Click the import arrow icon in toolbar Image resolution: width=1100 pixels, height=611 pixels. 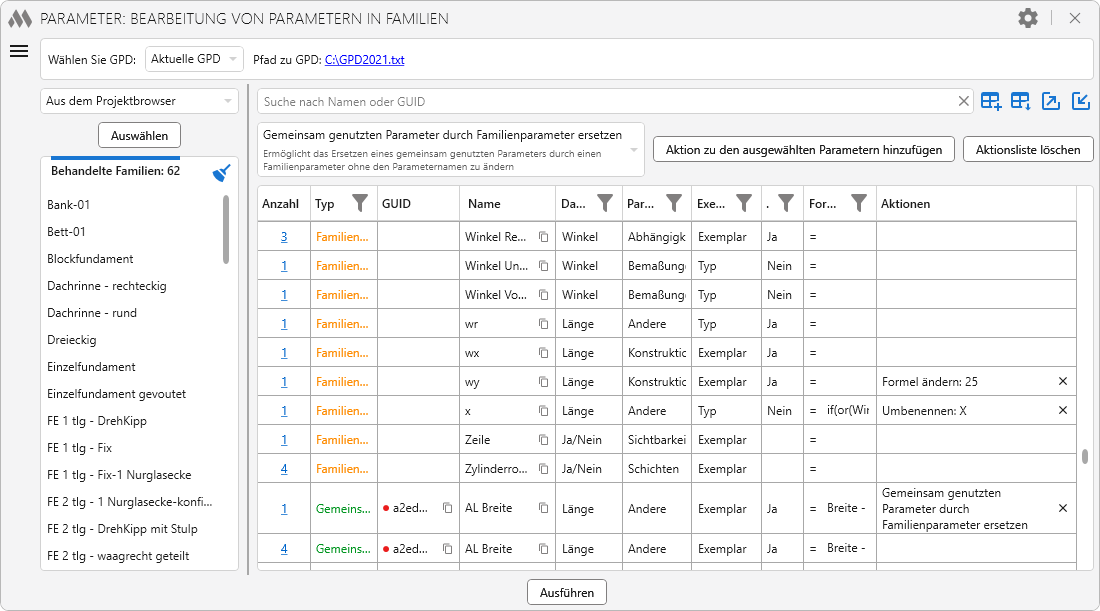tap(1080, 101)
